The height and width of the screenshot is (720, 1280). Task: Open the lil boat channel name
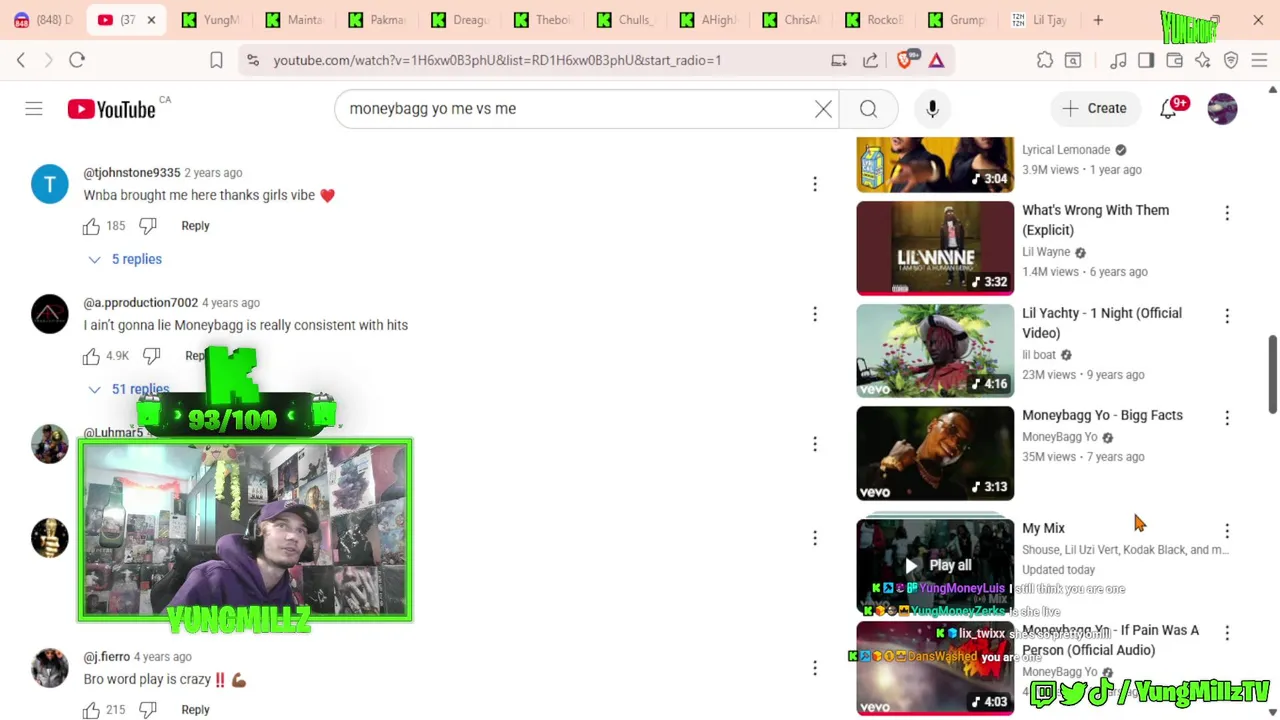pos(1039,355)
